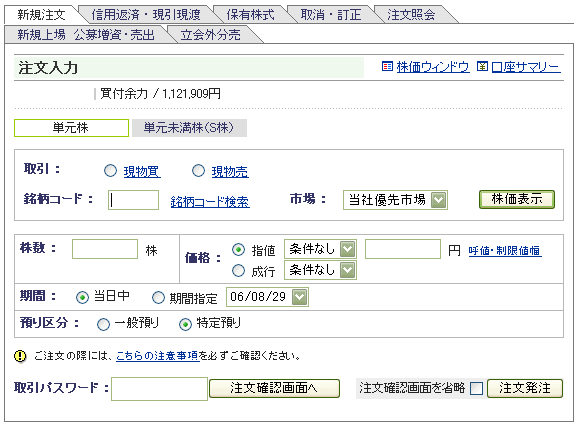Open the 市場 当社優先市場 dropdown

[395, 200]
